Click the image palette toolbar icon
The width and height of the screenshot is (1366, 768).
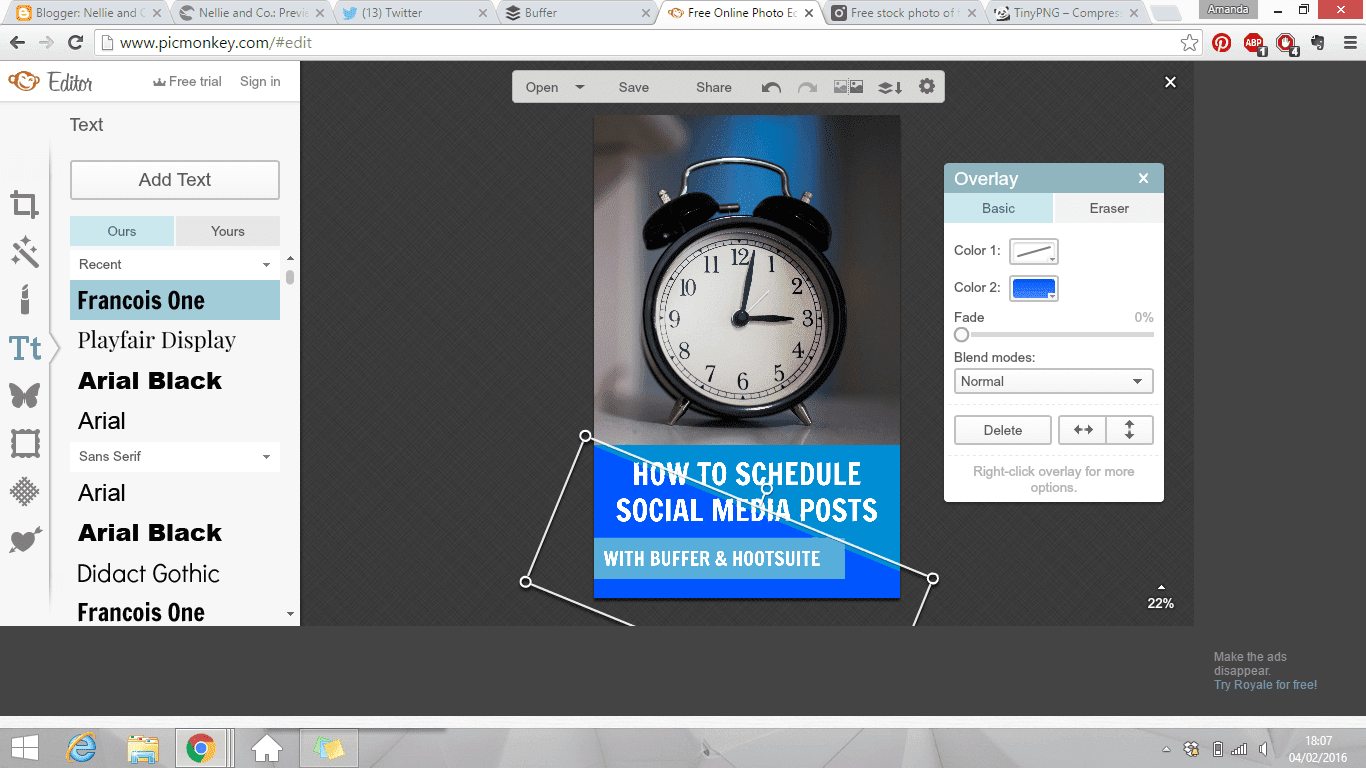[x=848, y=87]
